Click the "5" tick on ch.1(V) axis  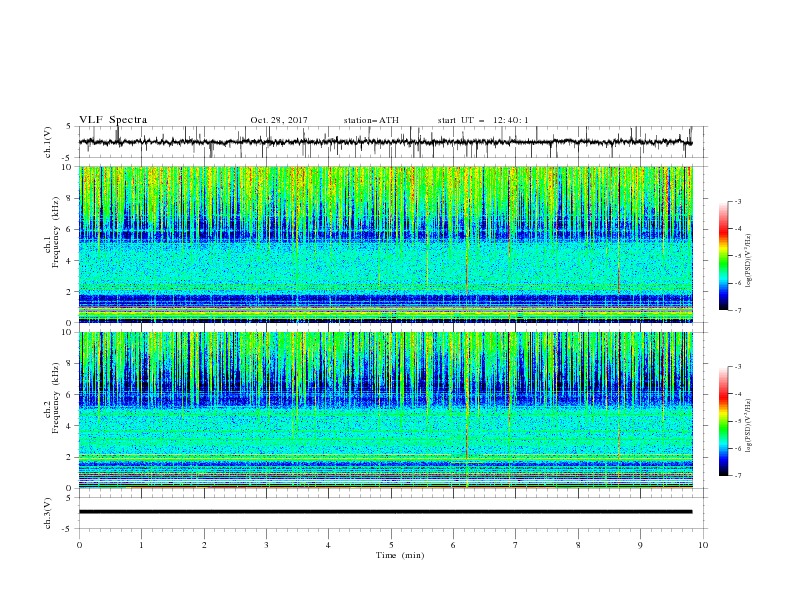click(x=70, y=127)
